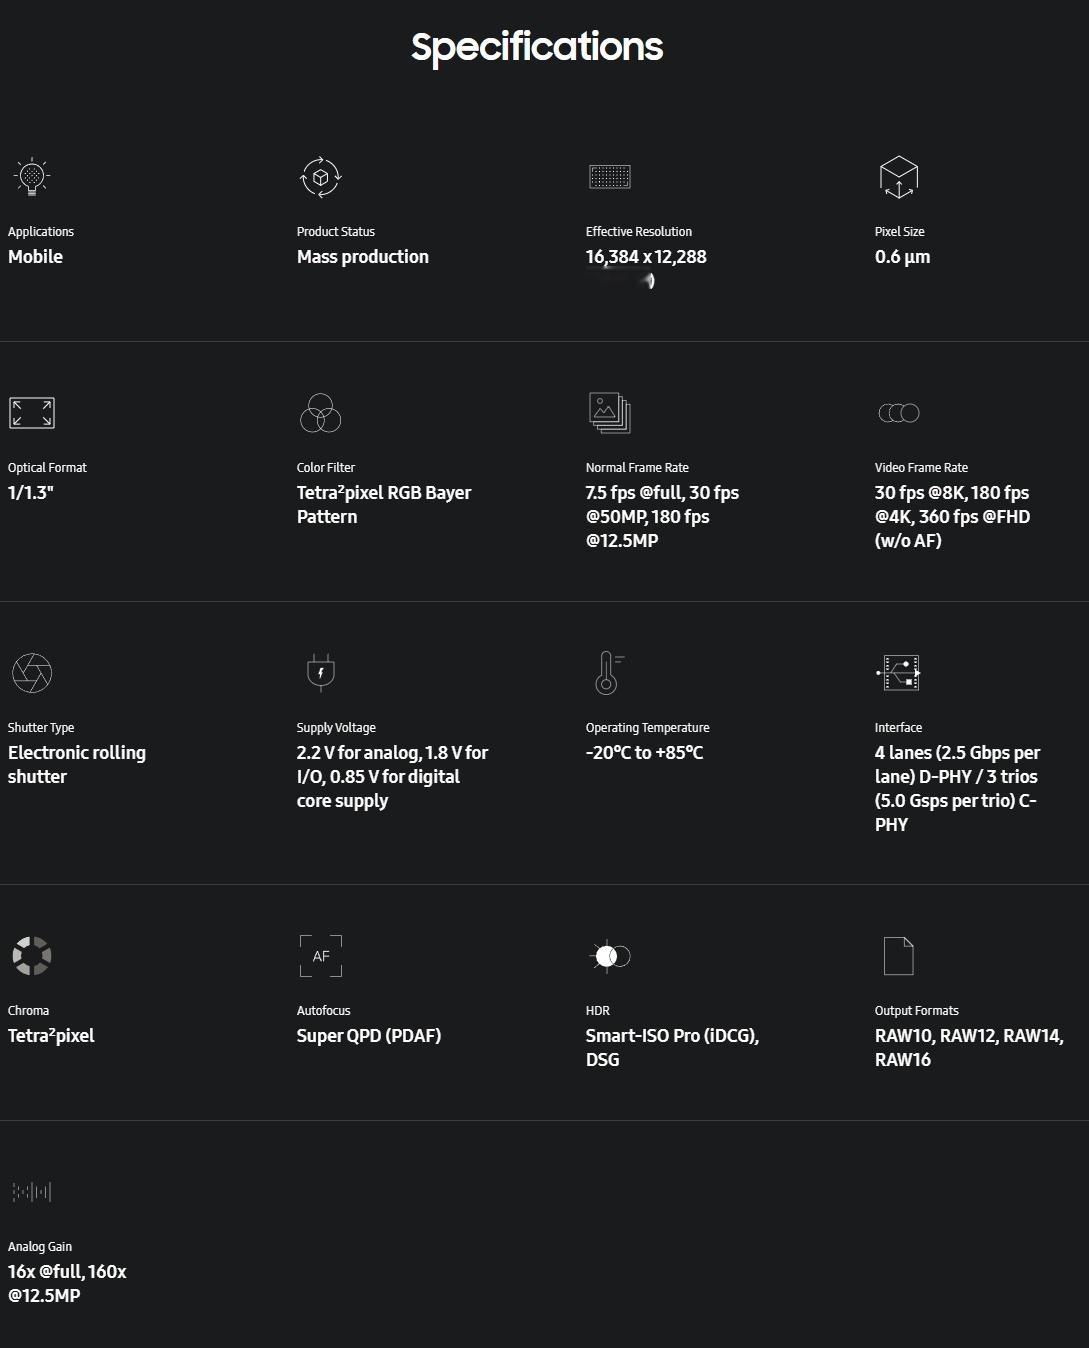Click the Autofocus AF bracket icon
1089x1348 pixels.
[321, 956]
